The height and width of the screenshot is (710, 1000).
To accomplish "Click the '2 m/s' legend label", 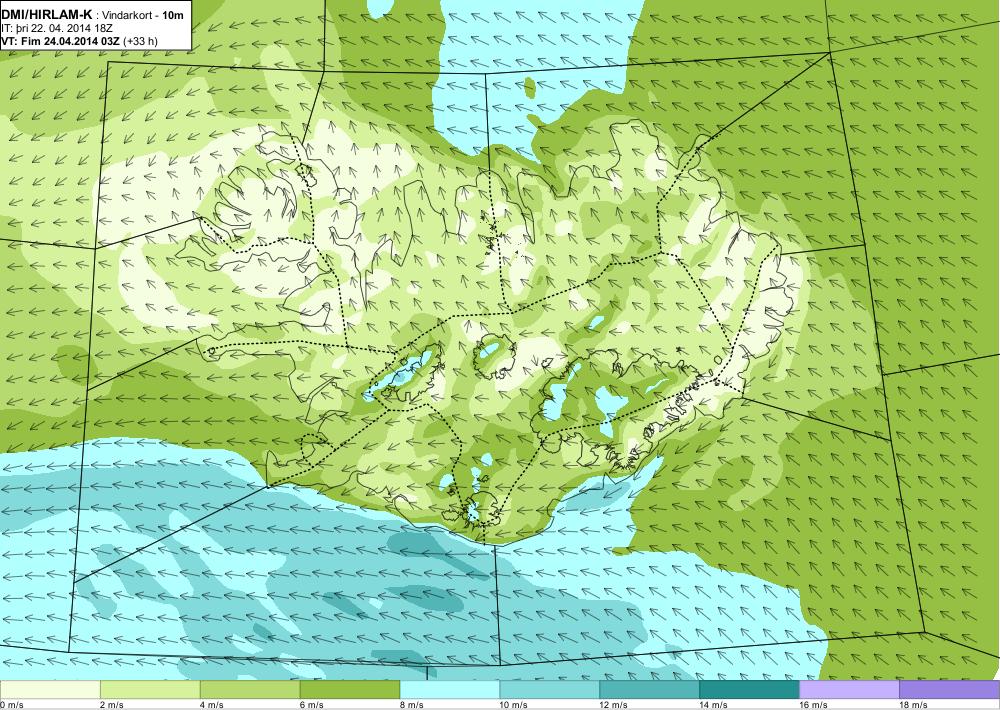I will [x=112, y=705].
